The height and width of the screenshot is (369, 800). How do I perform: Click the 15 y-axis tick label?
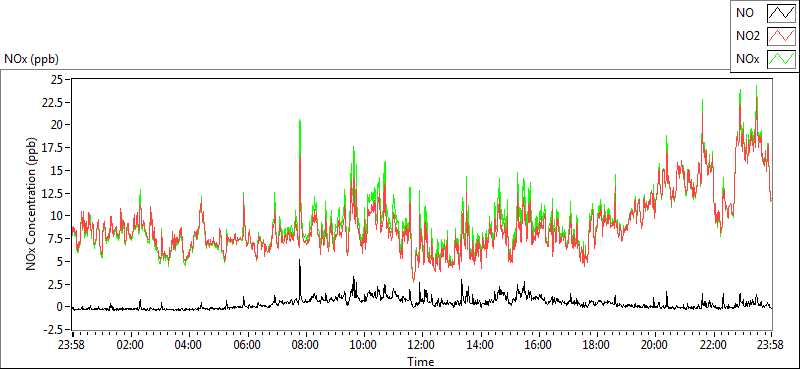click(57, 170)
